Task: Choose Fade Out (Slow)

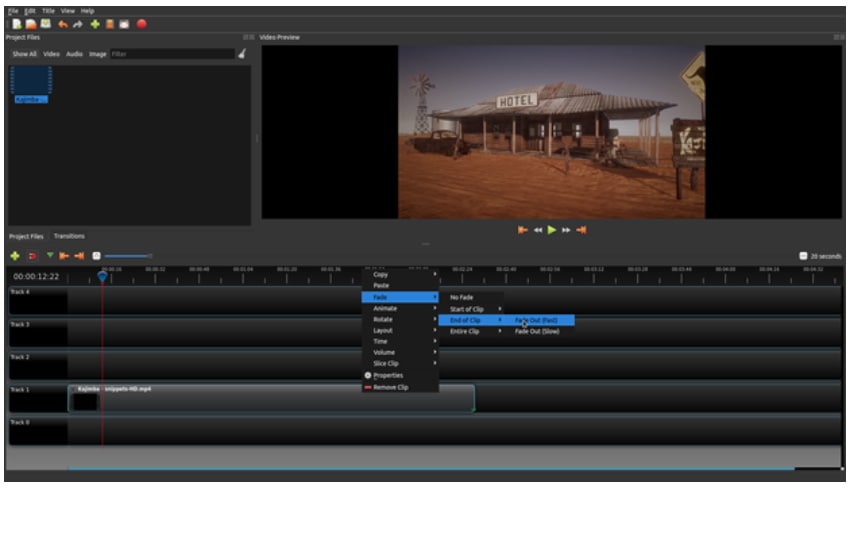Action: tap(539, 331)
